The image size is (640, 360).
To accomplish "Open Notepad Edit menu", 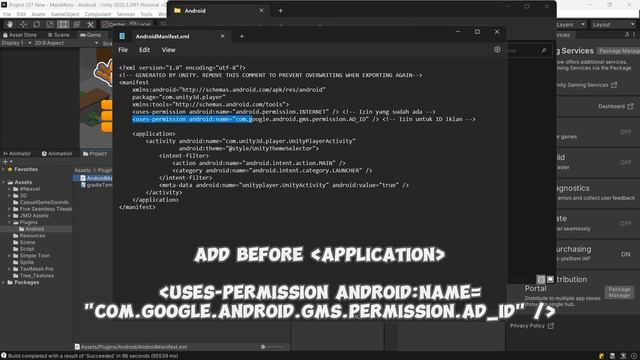I will 144,50.
